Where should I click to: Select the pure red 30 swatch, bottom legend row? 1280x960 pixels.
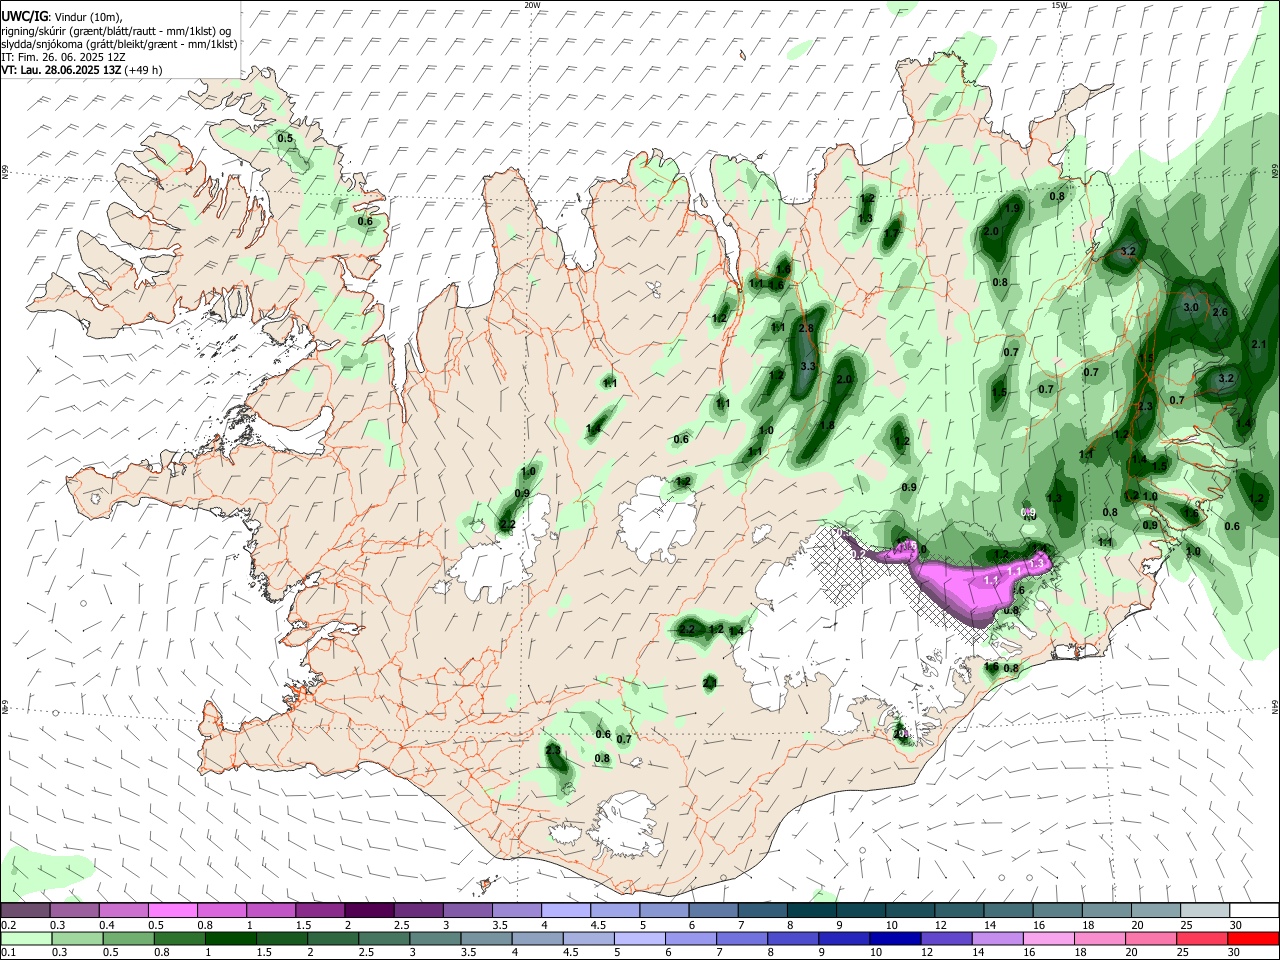[1254, 939]
